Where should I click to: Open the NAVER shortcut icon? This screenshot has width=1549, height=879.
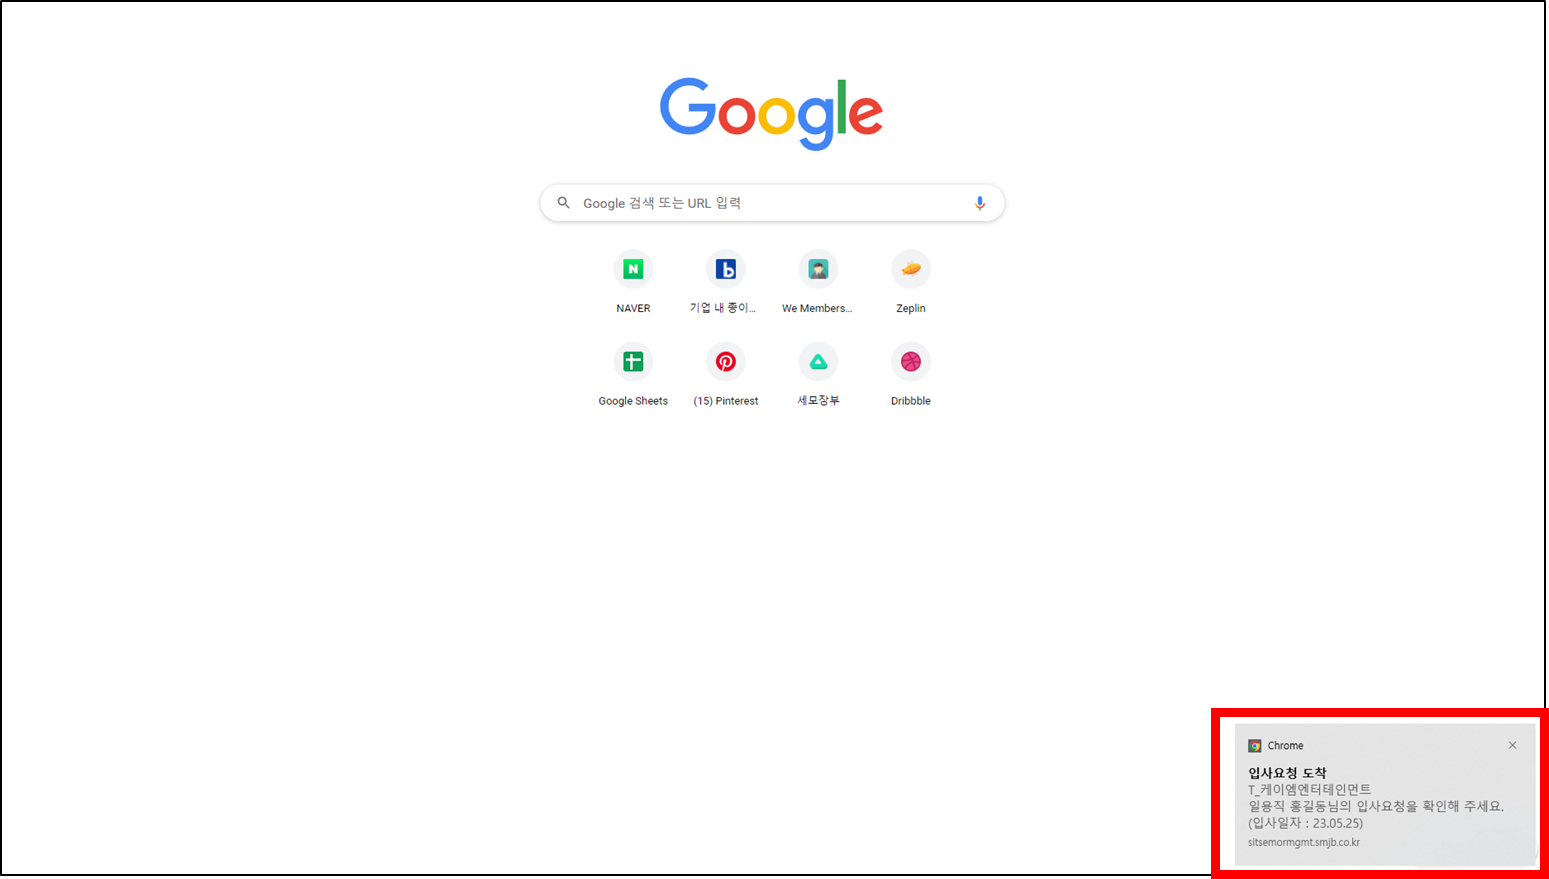(x=633, y=269)
